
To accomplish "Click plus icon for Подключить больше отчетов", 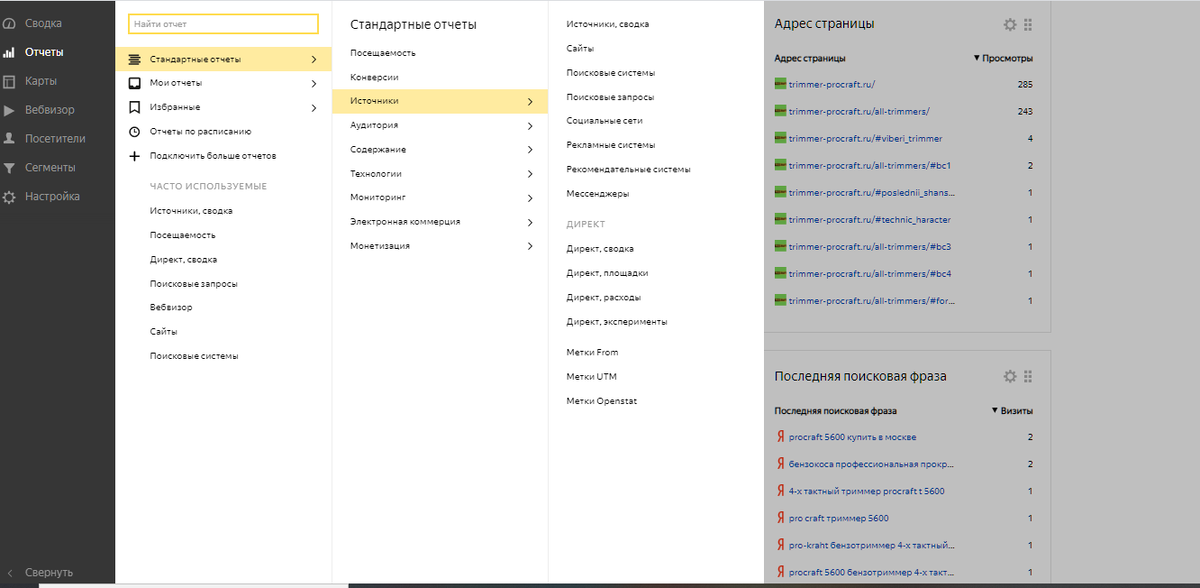I will [x=134, y=156].
